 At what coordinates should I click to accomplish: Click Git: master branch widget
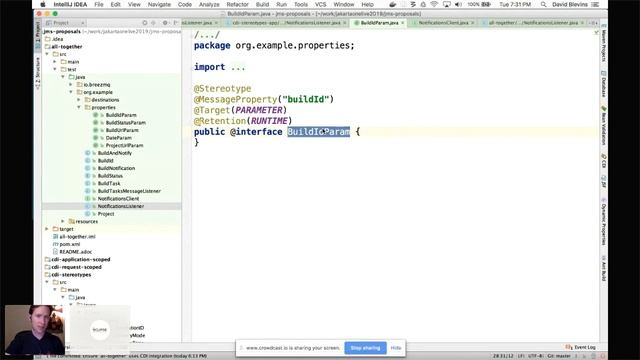click(559, 356)
